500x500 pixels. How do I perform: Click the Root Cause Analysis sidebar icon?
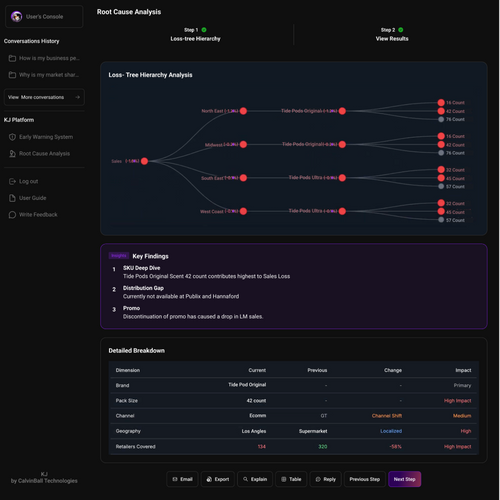(12, 154)
